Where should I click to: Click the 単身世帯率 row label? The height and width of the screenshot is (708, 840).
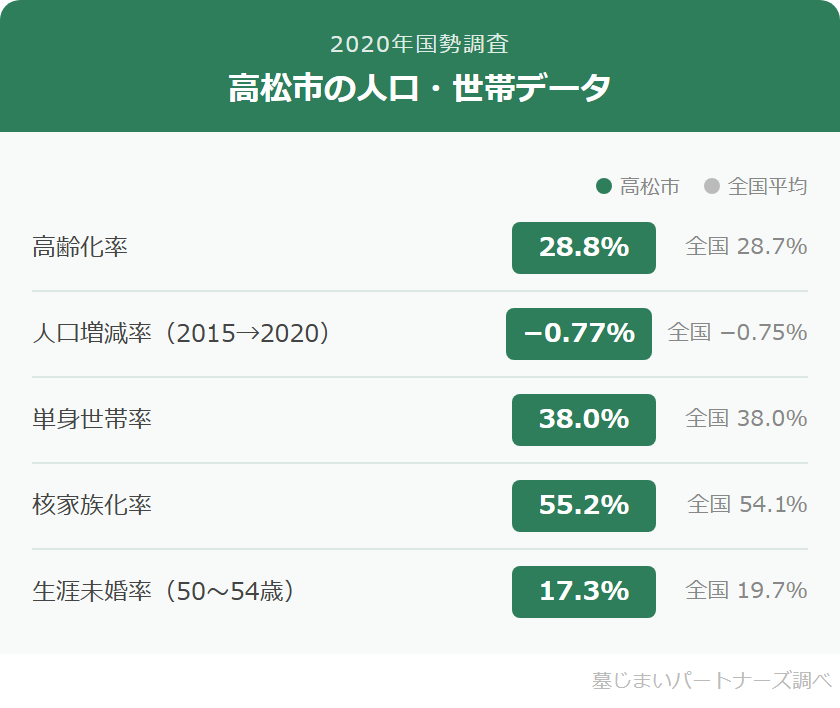92,420
